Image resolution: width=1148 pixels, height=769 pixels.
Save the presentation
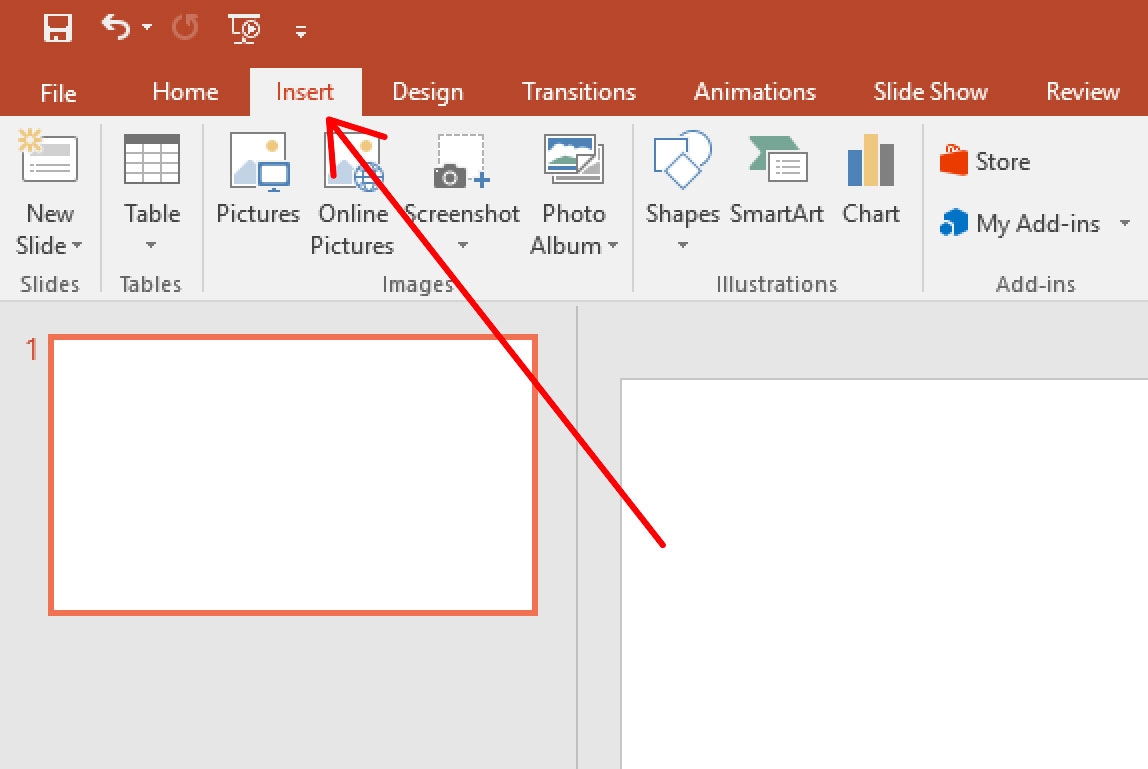[57, 28]
